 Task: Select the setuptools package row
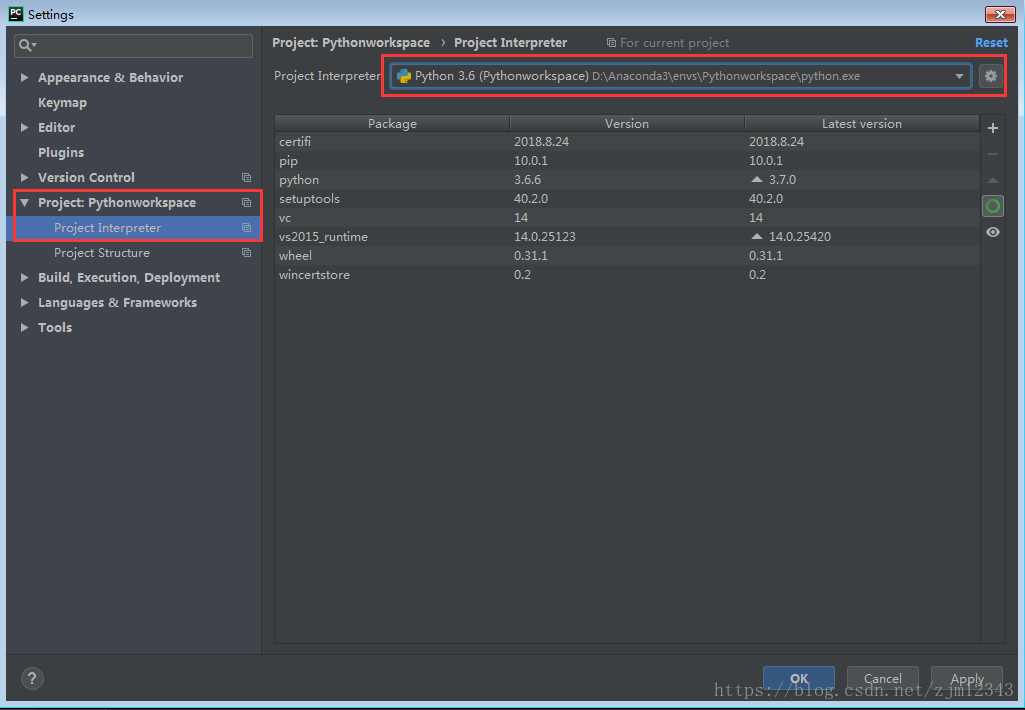pos(627,198)
